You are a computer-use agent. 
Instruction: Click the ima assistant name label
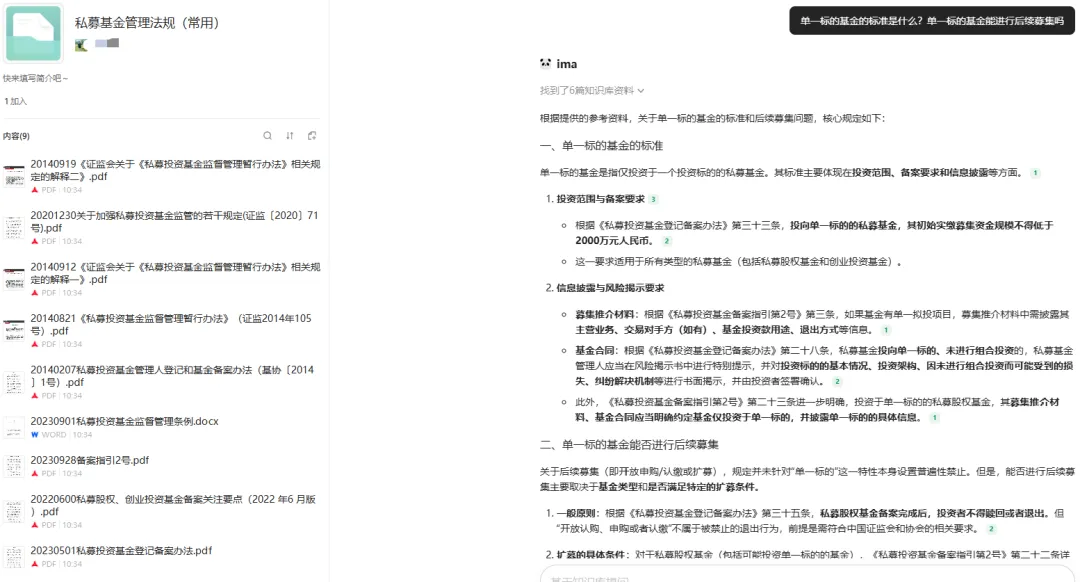pos(567,64)
